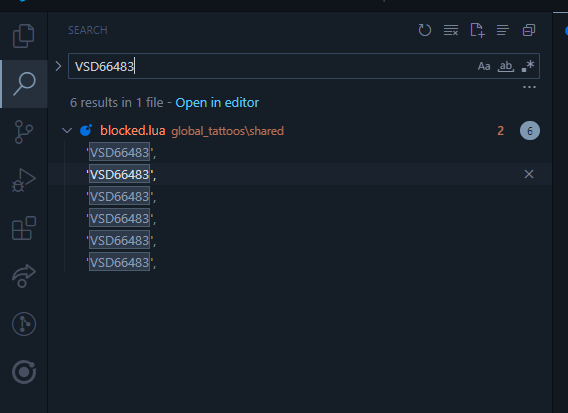Open the Git Graph circle icon
The height and width of the screenshot is (413, 568).
pyautogui.click(x=24, y=324)
